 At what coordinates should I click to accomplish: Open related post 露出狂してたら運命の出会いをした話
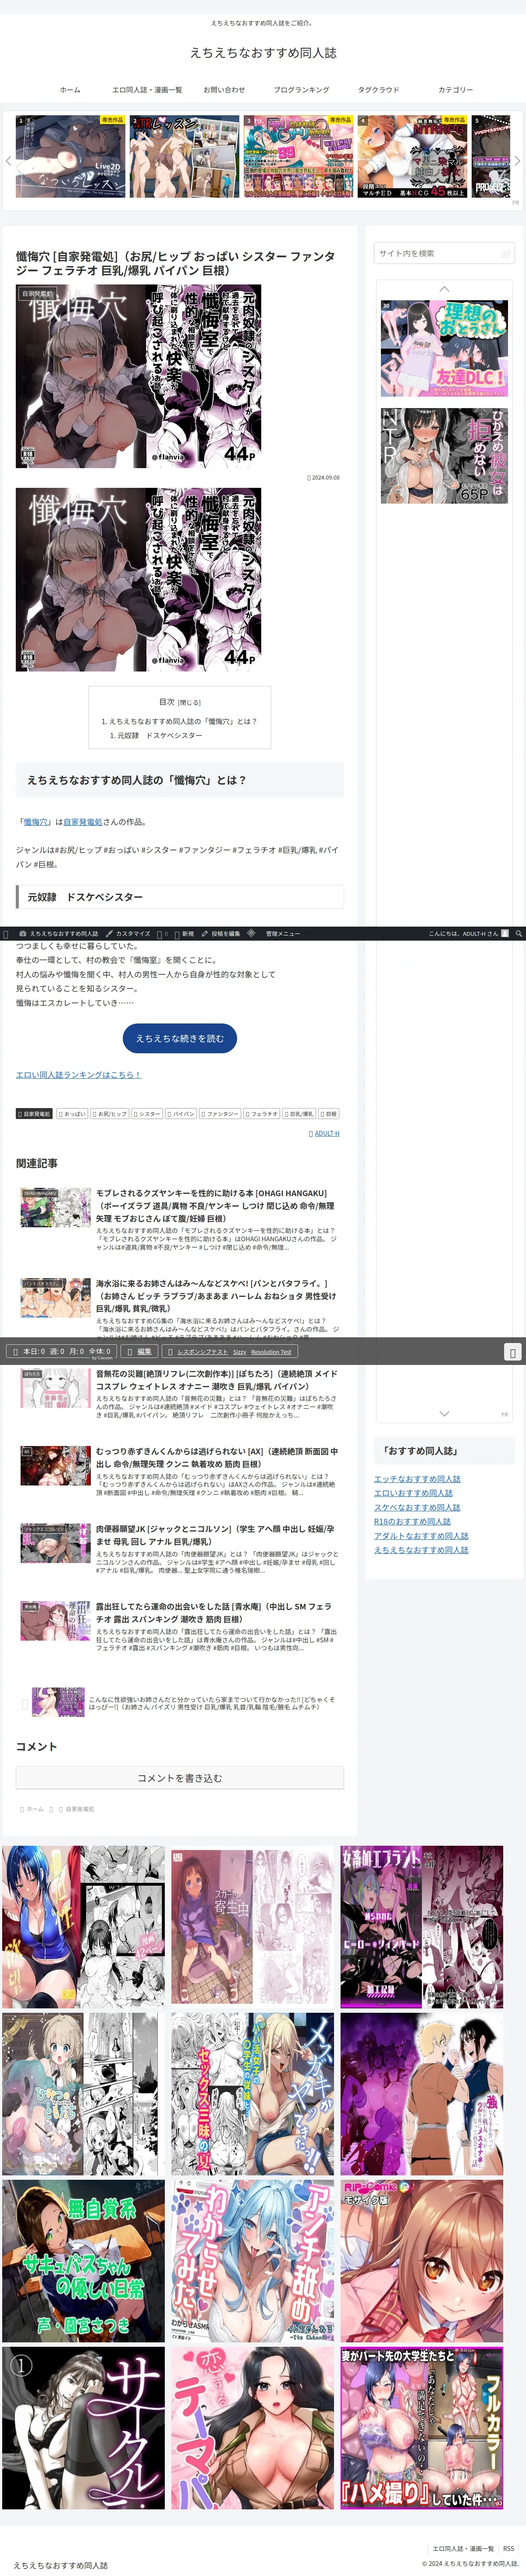tap(180, 1627)
